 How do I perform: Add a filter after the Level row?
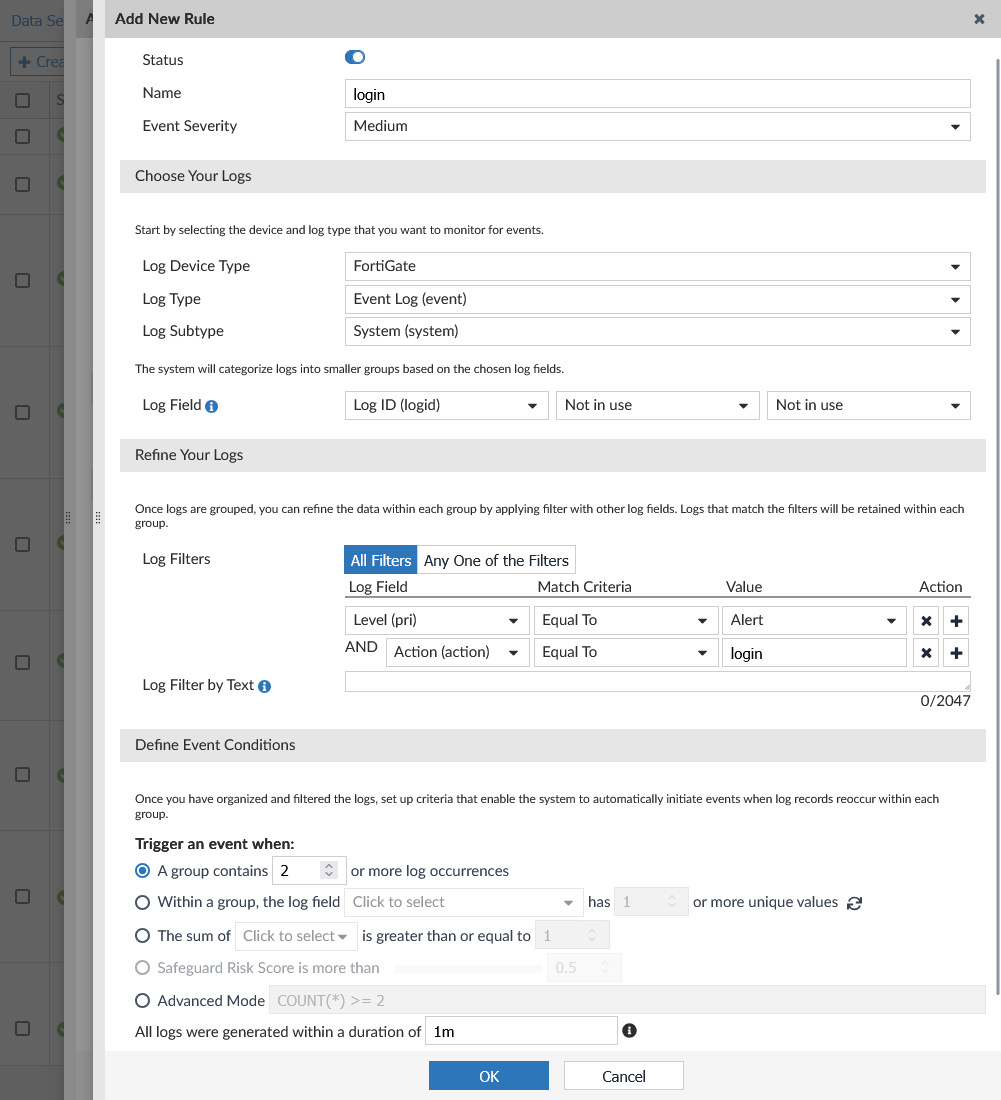(957, 621)
